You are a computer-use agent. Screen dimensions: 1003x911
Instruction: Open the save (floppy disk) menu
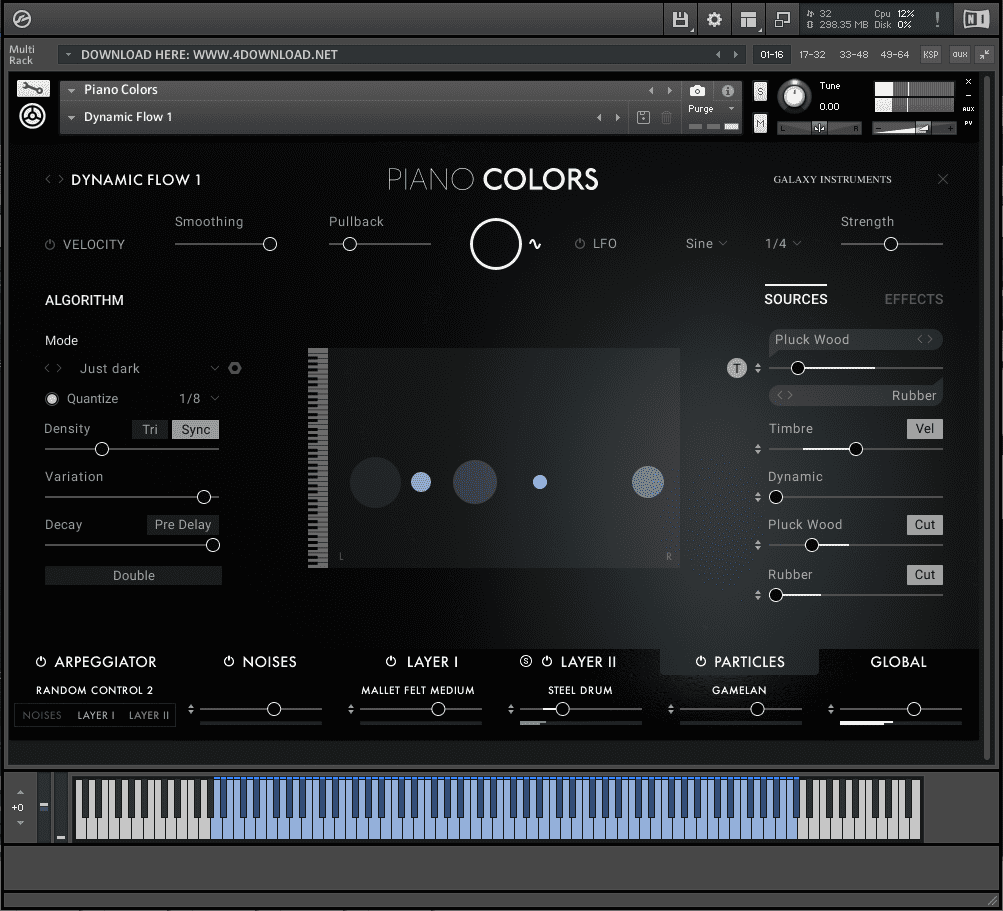680,19
